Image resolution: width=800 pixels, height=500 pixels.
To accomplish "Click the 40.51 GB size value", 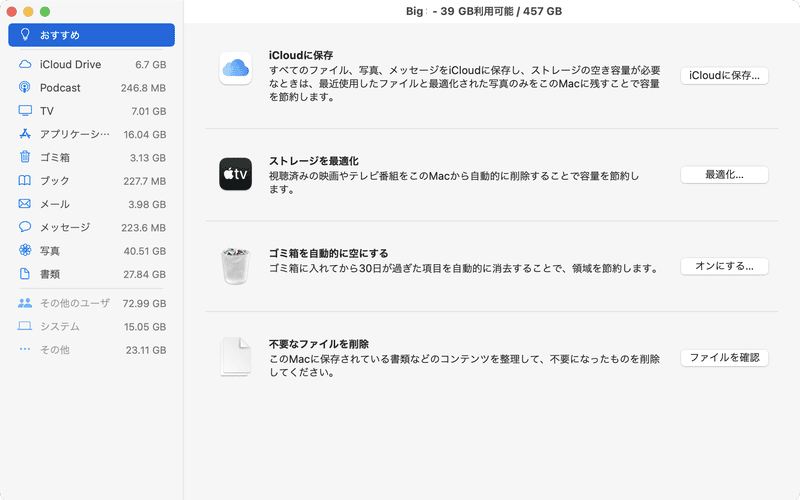I will pos(145,251).
